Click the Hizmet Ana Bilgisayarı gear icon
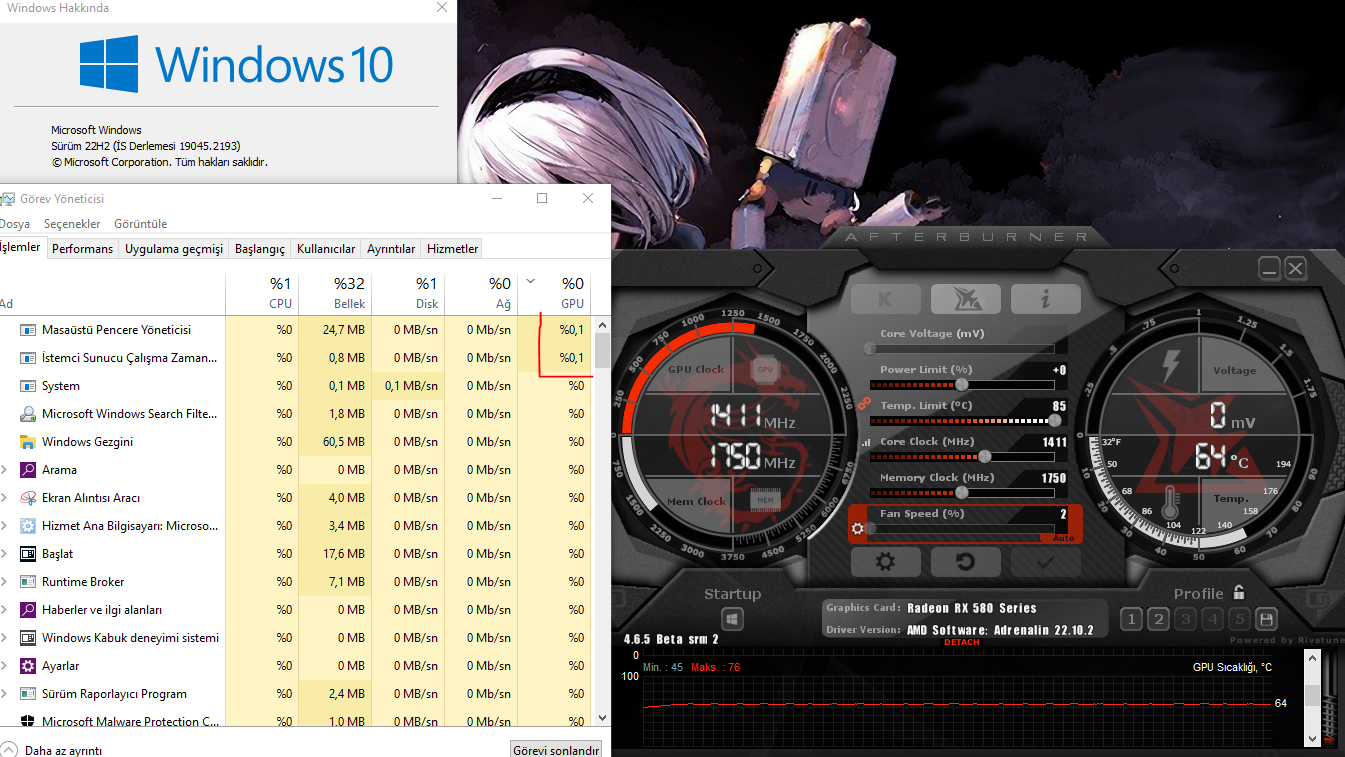This screenshot has width=1345, height=757. (28, 526)
